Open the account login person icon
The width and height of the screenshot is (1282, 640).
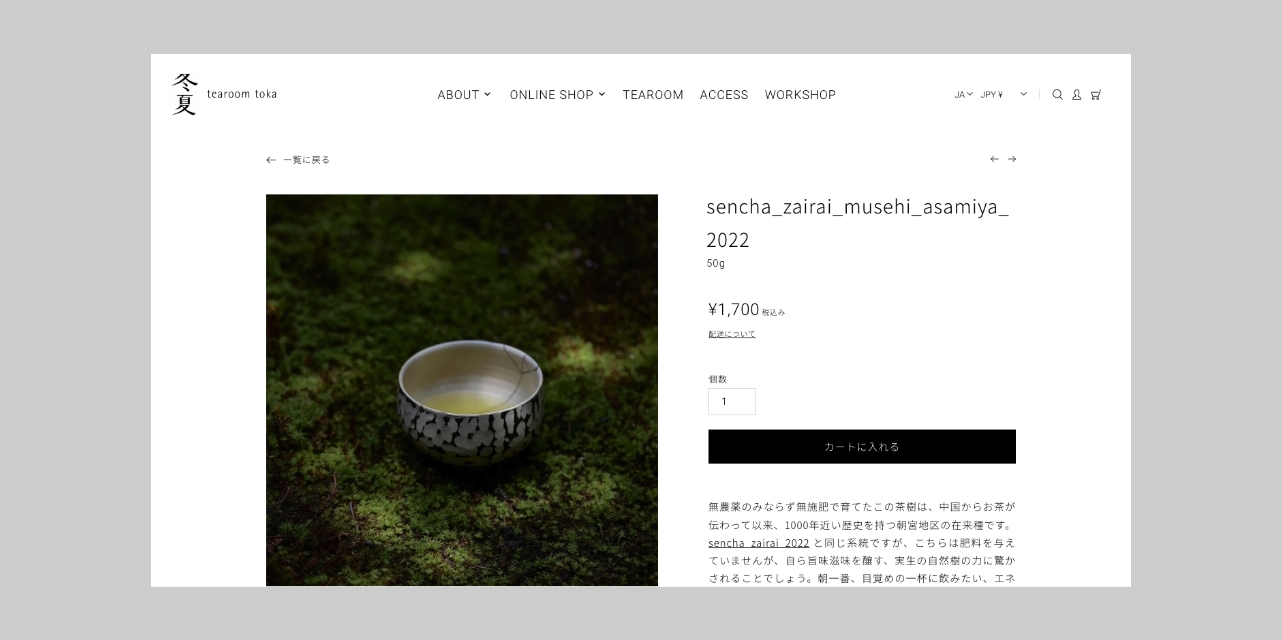[x=1077, y=95]
